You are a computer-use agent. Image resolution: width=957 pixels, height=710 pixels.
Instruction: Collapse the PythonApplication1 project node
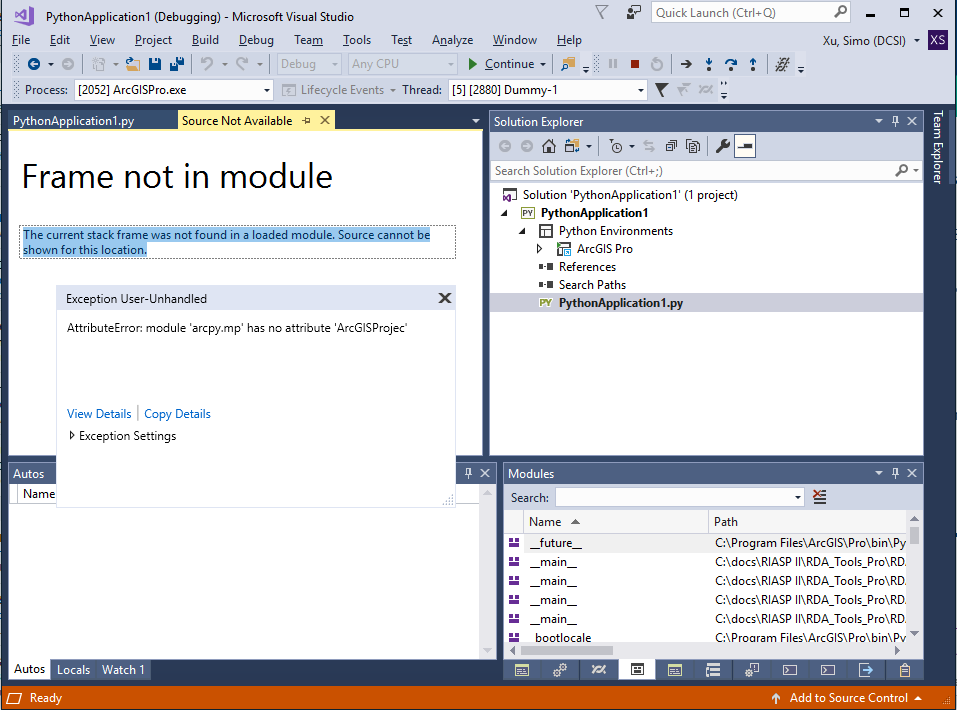pos(504,213)
